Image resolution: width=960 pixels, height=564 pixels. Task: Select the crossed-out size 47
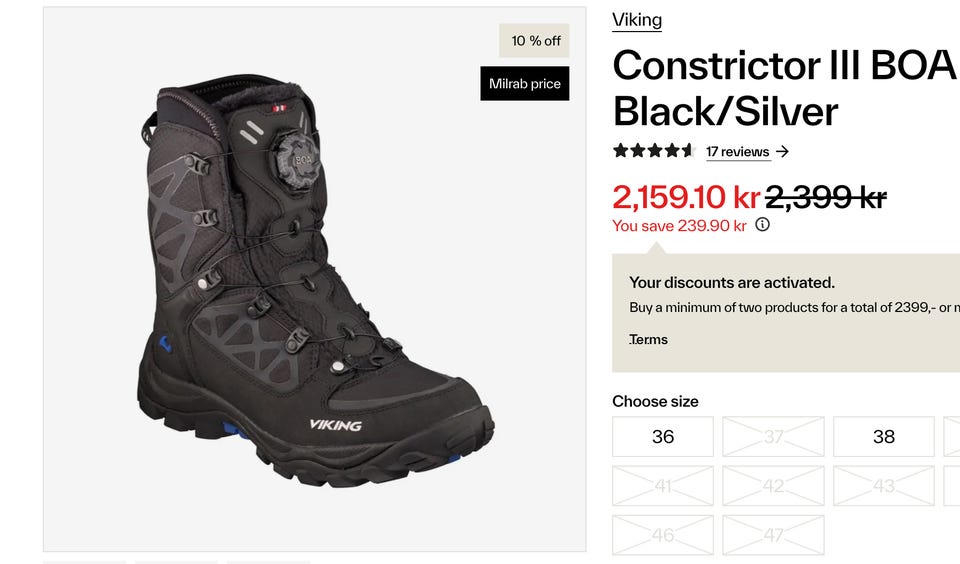(x=773, y=535)
